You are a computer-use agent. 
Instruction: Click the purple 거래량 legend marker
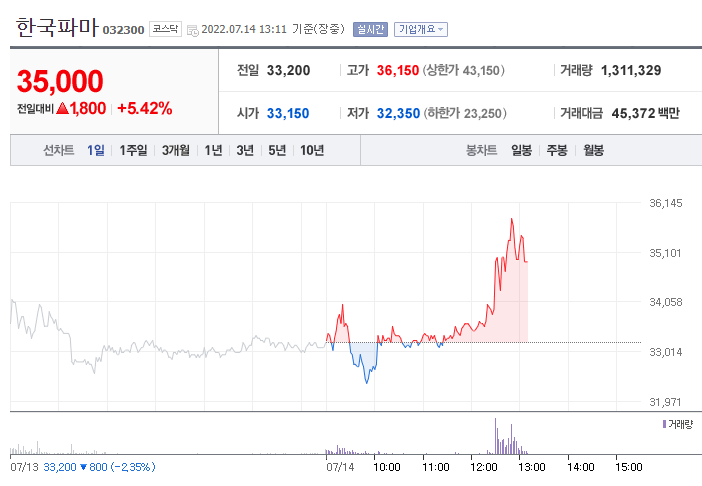pyautogui.click(x=664, y=423)
